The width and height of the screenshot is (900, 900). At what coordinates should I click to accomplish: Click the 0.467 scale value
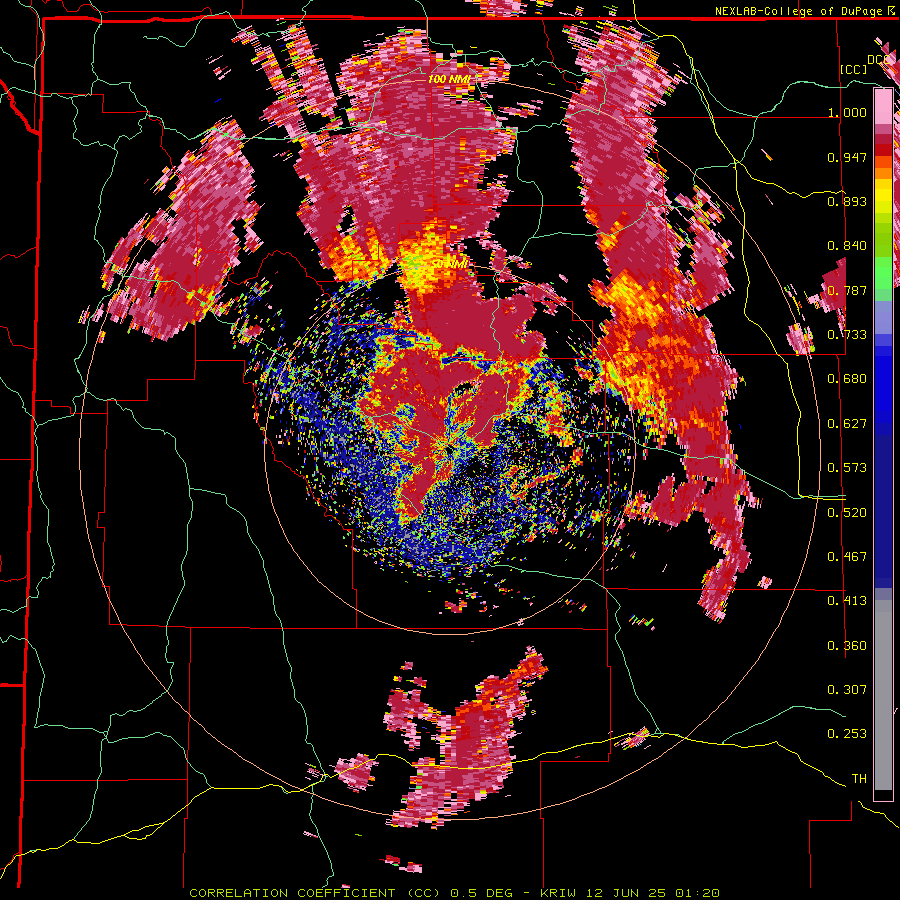847,557
